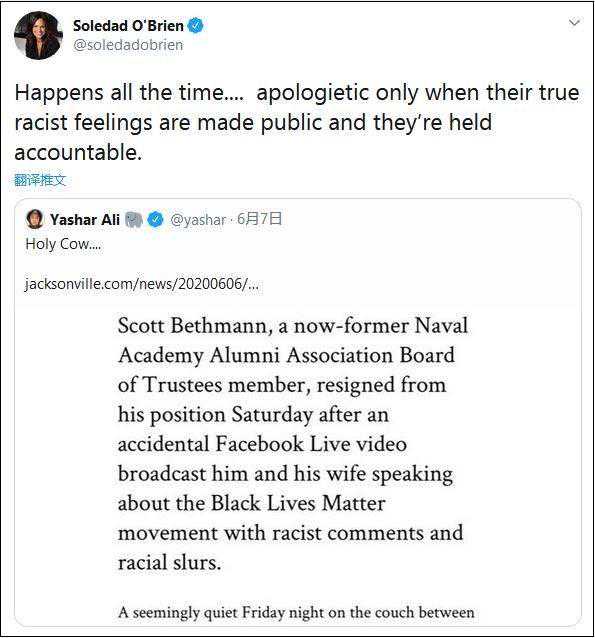Visit the @yashar handle
The width and height of the screenshot is (595, 638).
(198, 220)
